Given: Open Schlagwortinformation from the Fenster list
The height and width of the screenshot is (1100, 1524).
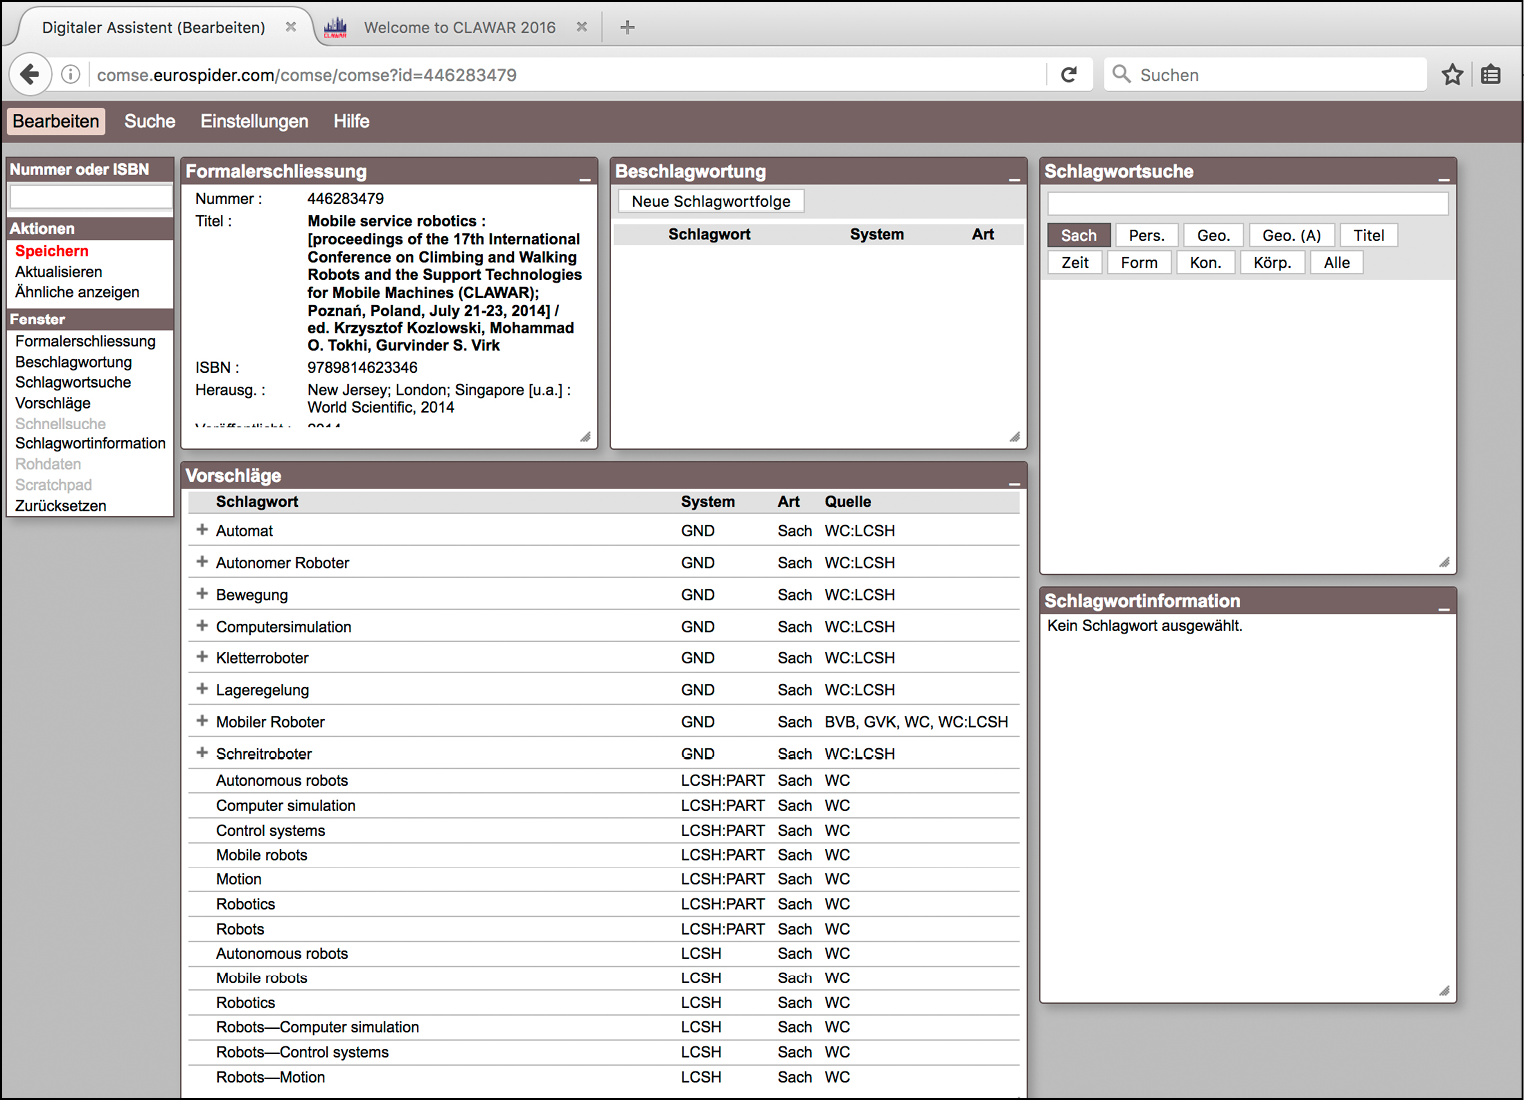Looking at the screenshot, I should click(x=90, y=443).
